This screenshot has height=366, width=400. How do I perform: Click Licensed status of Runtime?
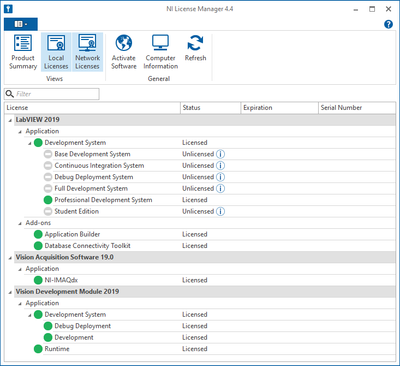point(195,349)
